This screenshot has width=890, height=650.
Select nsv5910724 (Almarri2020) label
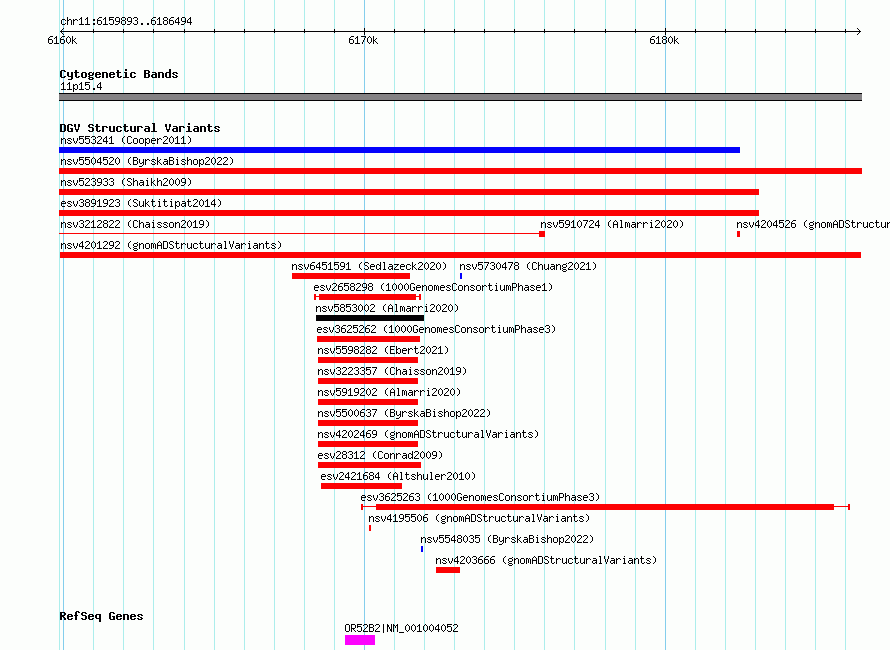coord(612,224)
